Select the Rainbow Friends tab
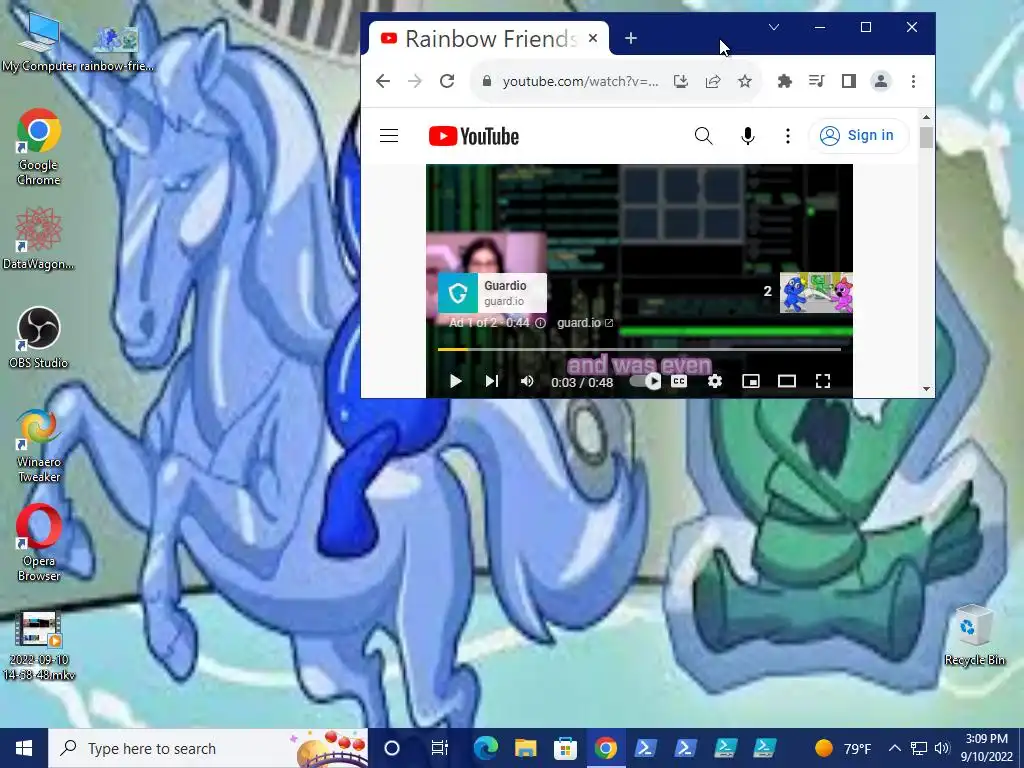Viewport: 1024px width, 768px height. 489,39
